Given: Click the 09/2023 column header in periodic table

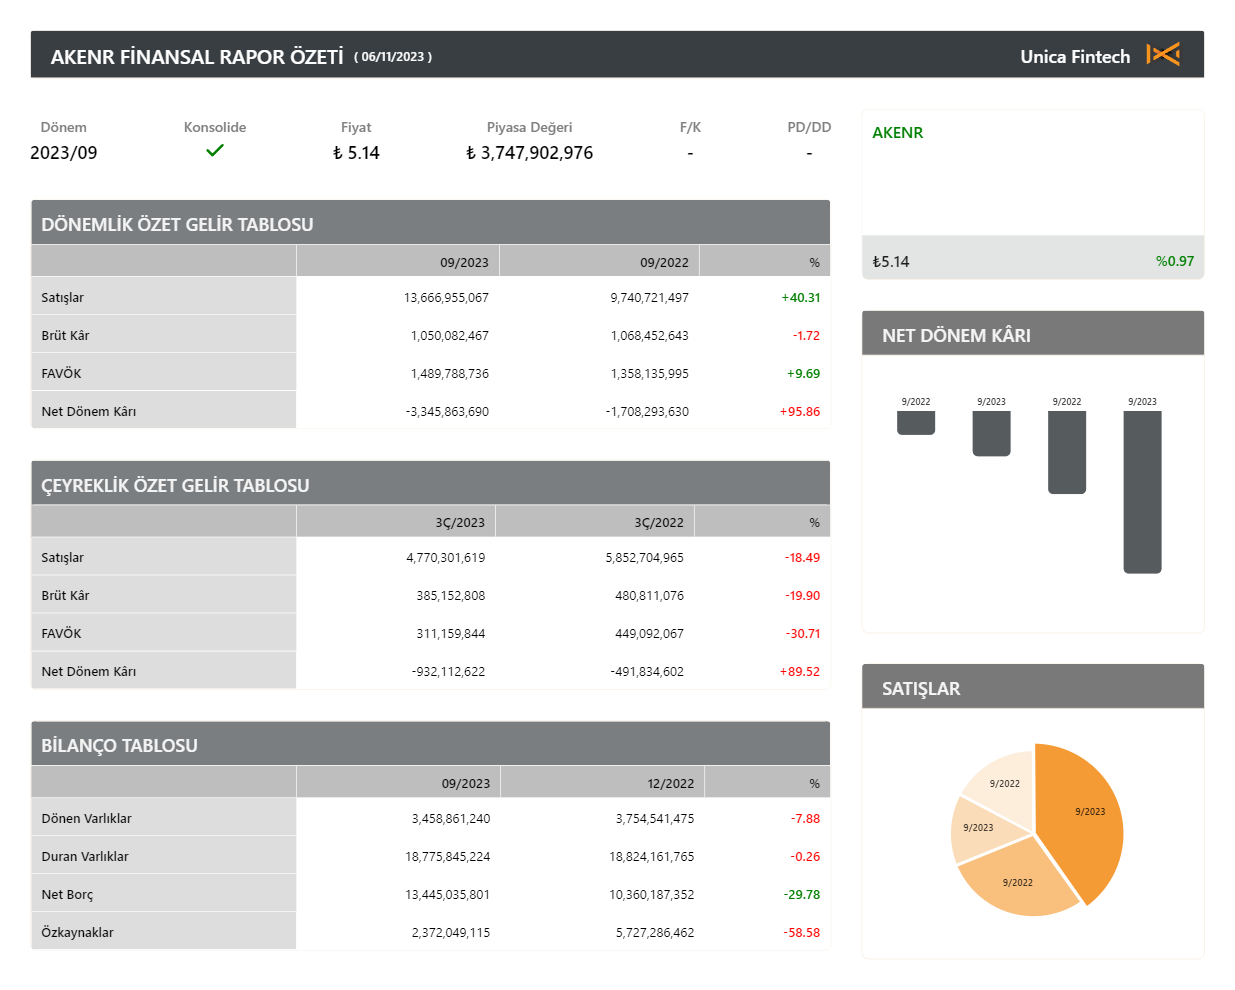Looking at the screenshot, I should tap(464, 262).
